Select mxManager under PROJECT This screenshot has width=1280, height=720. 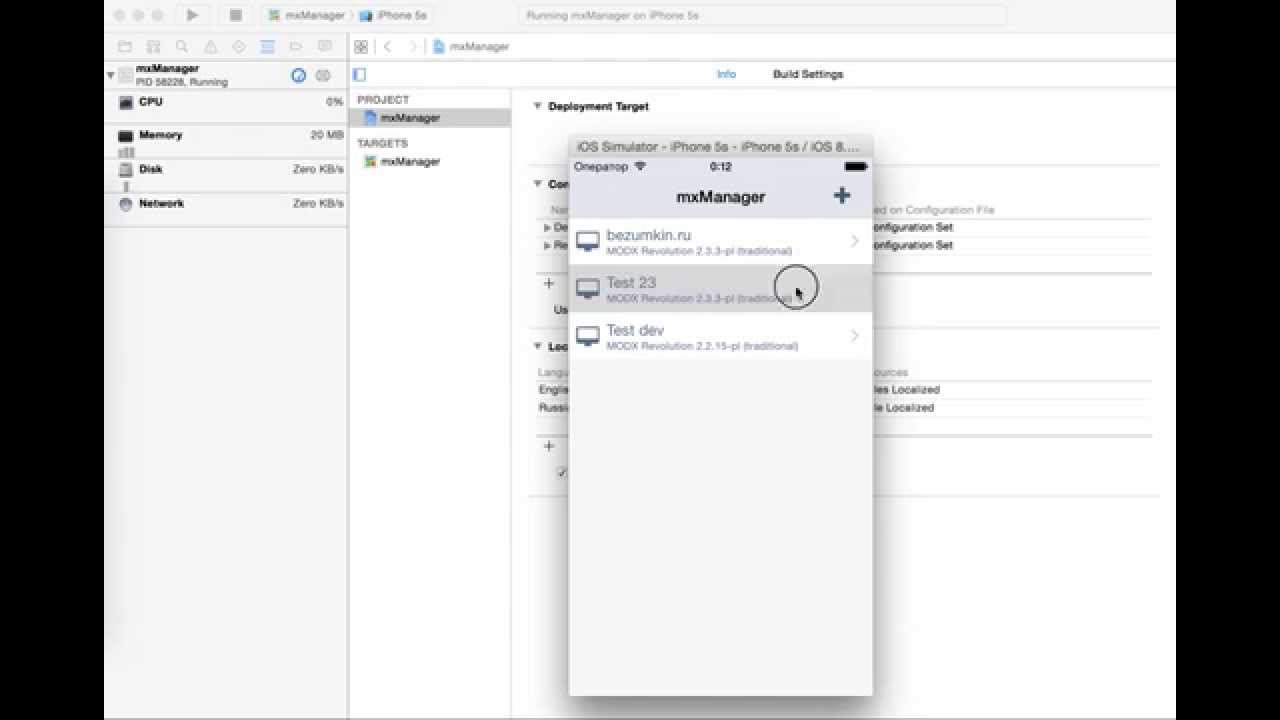[431, 118]
